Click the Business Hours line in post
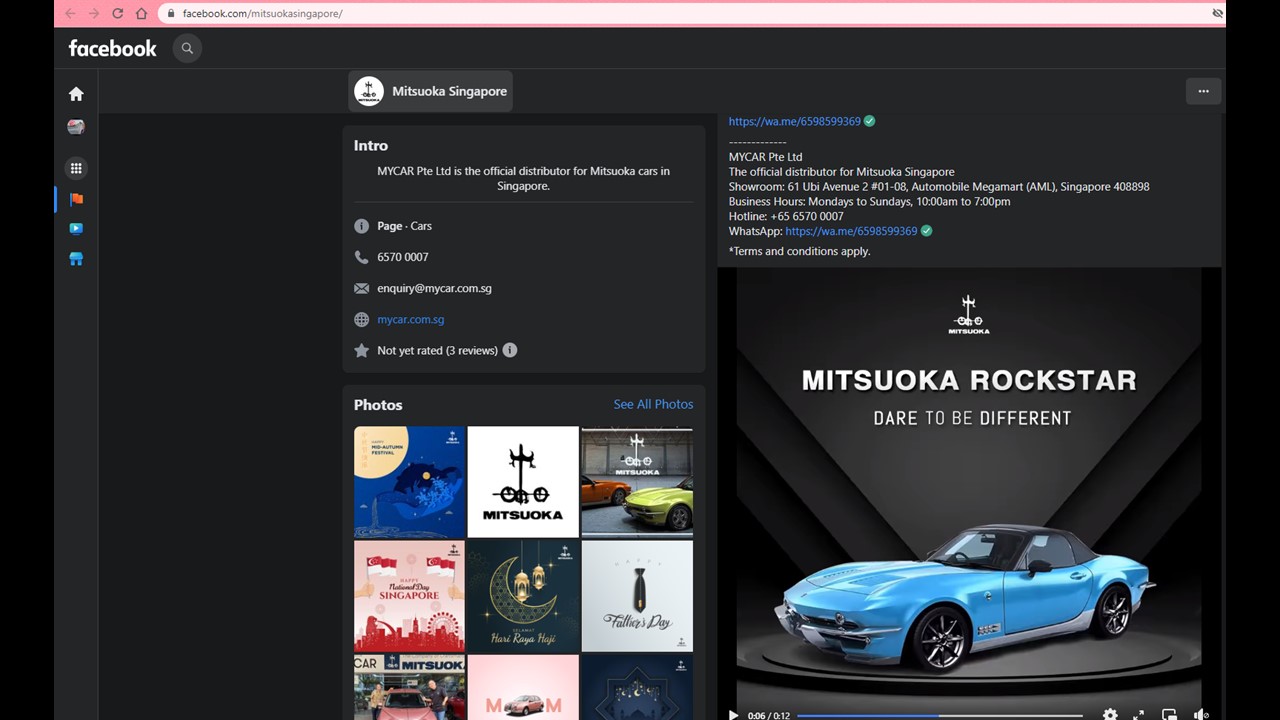1280x720 pixels. (x=869, y=201)
